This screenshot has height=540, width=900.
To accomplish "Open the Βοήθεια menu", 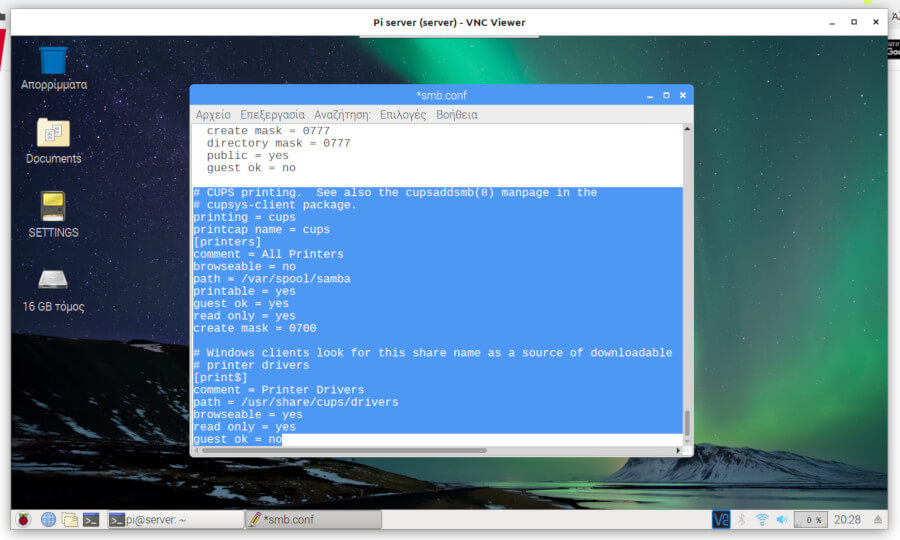I will [x=456, y=115].
